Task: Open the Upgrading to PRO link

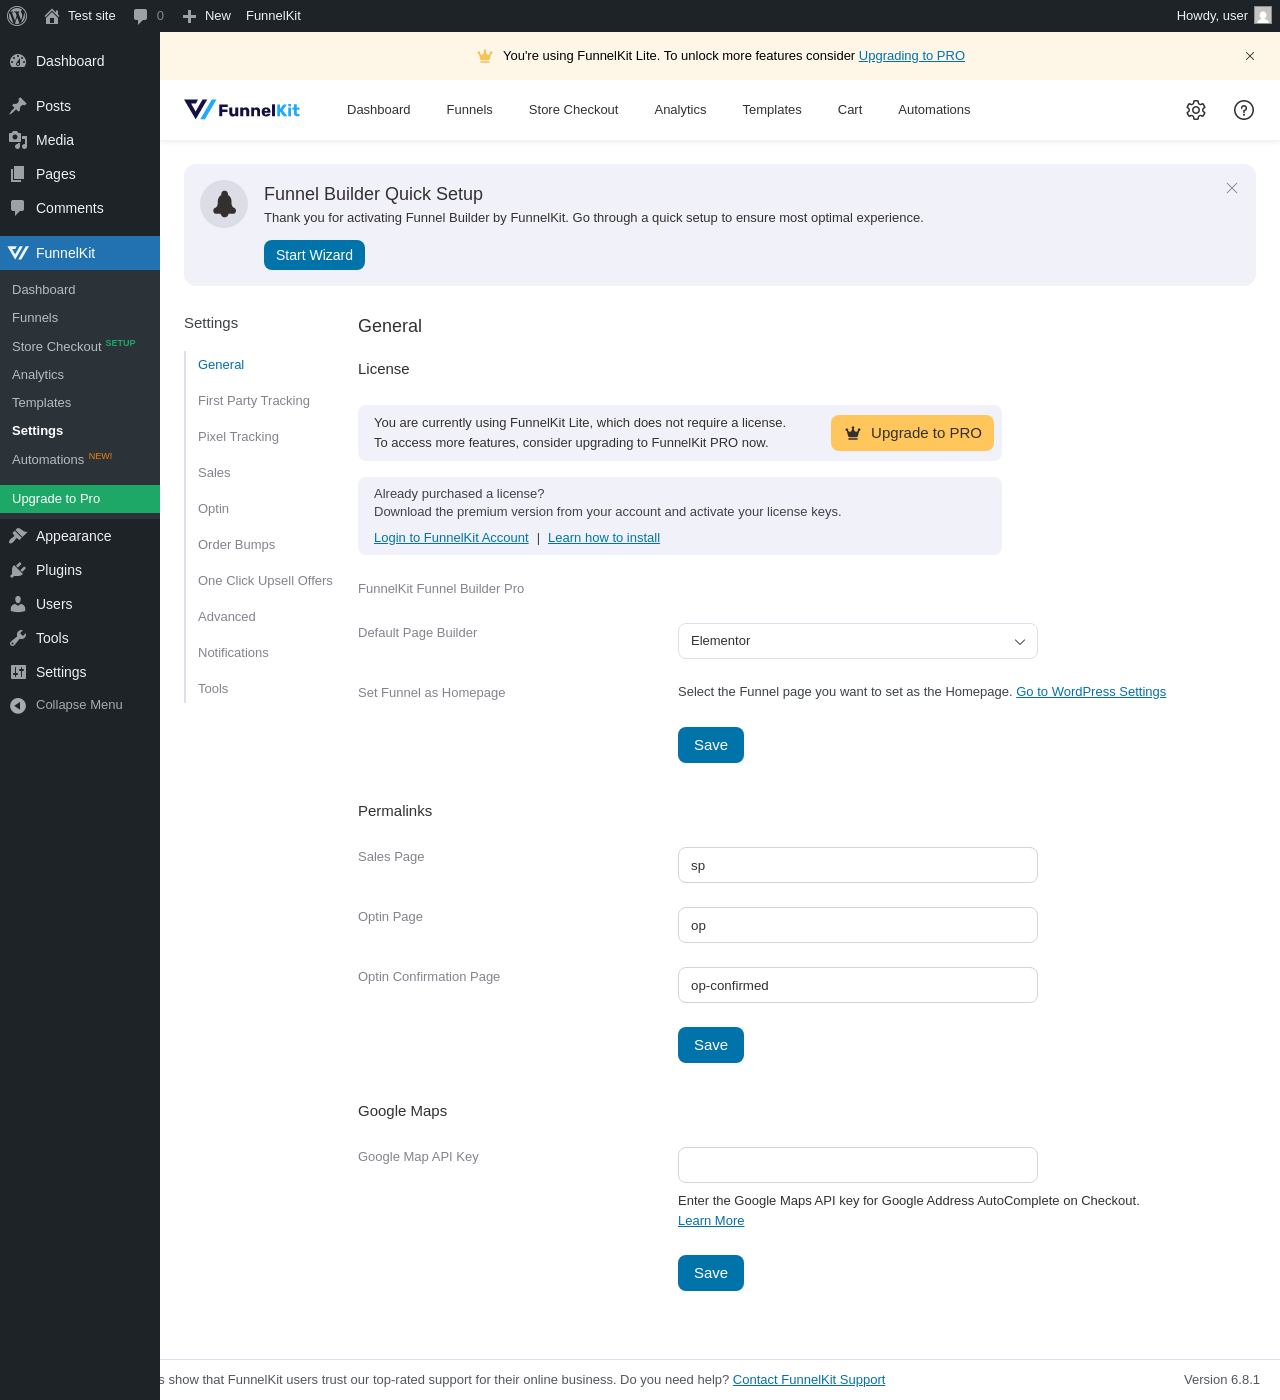Action: [x=912, y=56]
